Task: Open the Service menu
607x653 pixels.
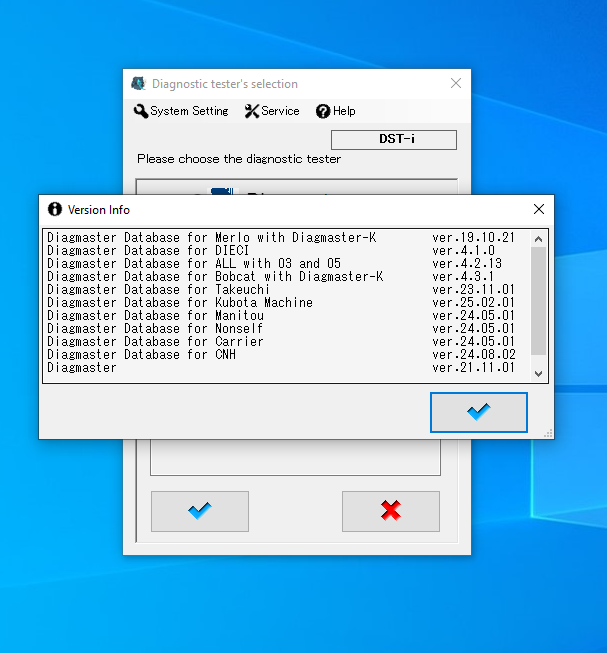Action: click(x=272, y=111)
